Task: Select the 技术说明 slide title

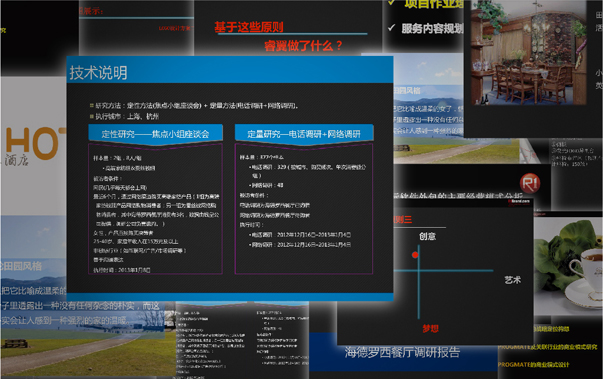Action: pyautogui.click(x=98, y=73)
